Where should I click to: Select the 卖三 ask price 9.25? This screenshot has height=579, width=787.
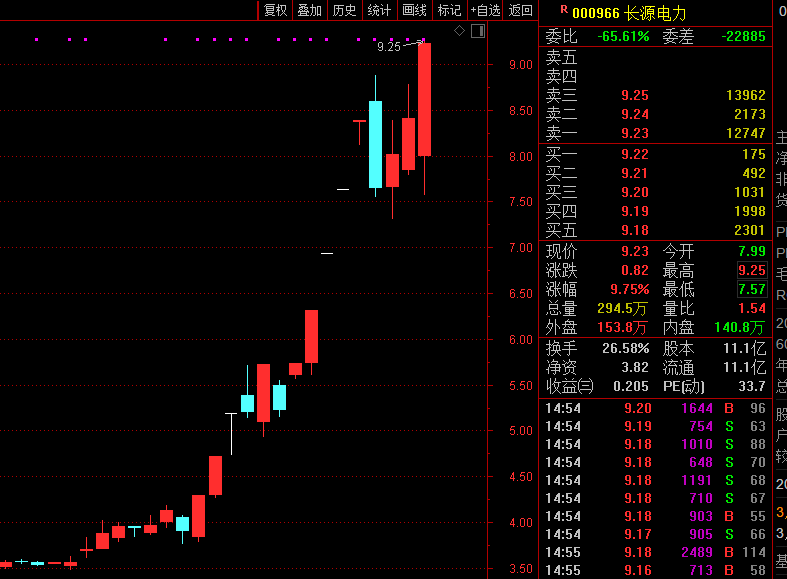point(635,95)
